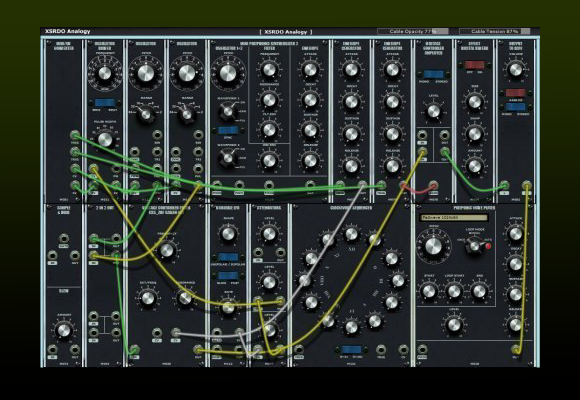Click the Slew Amount knob
580x400 pixels.
click(63, 330)
